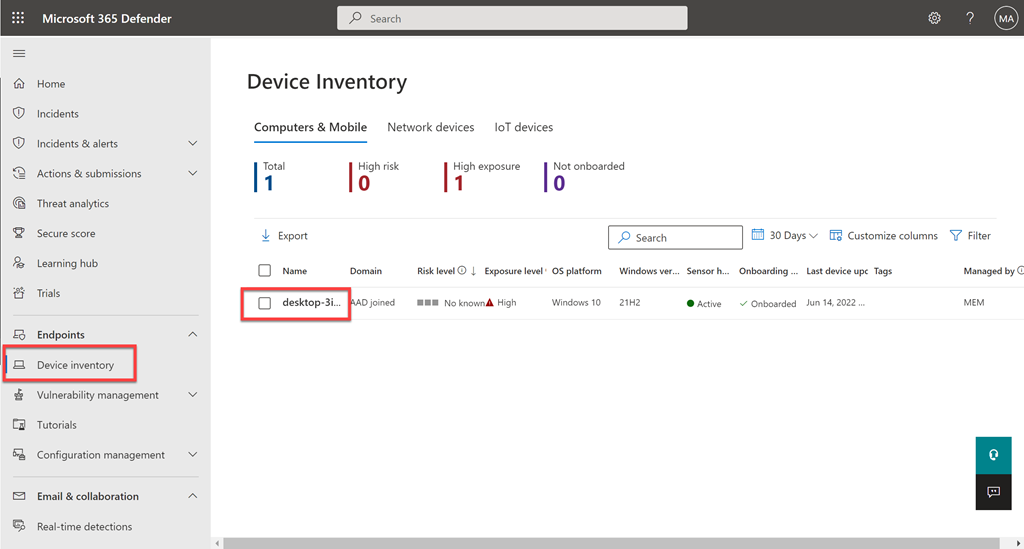
Task: Collapse the Endpoints section chevron
Action: [x=193, y=335]
